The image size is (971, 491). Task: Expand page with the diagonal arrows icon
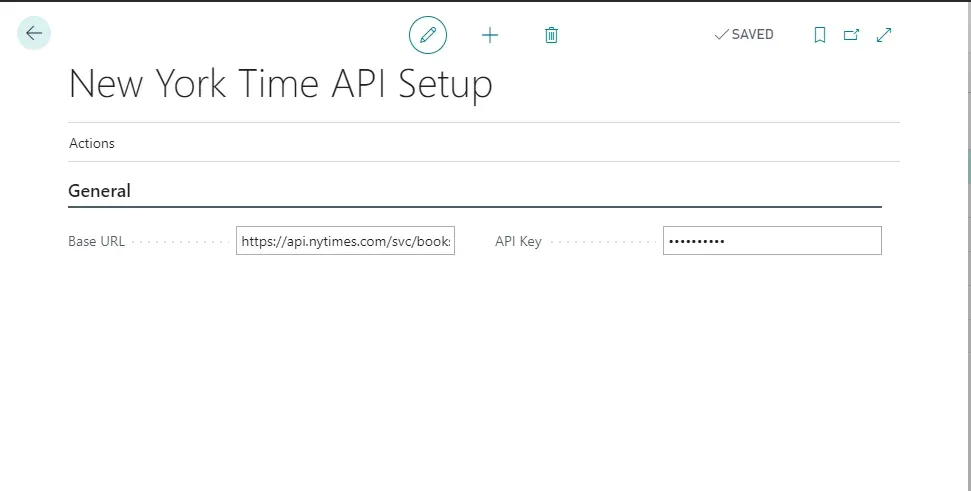pyautogui.click(x=884, y=35)
